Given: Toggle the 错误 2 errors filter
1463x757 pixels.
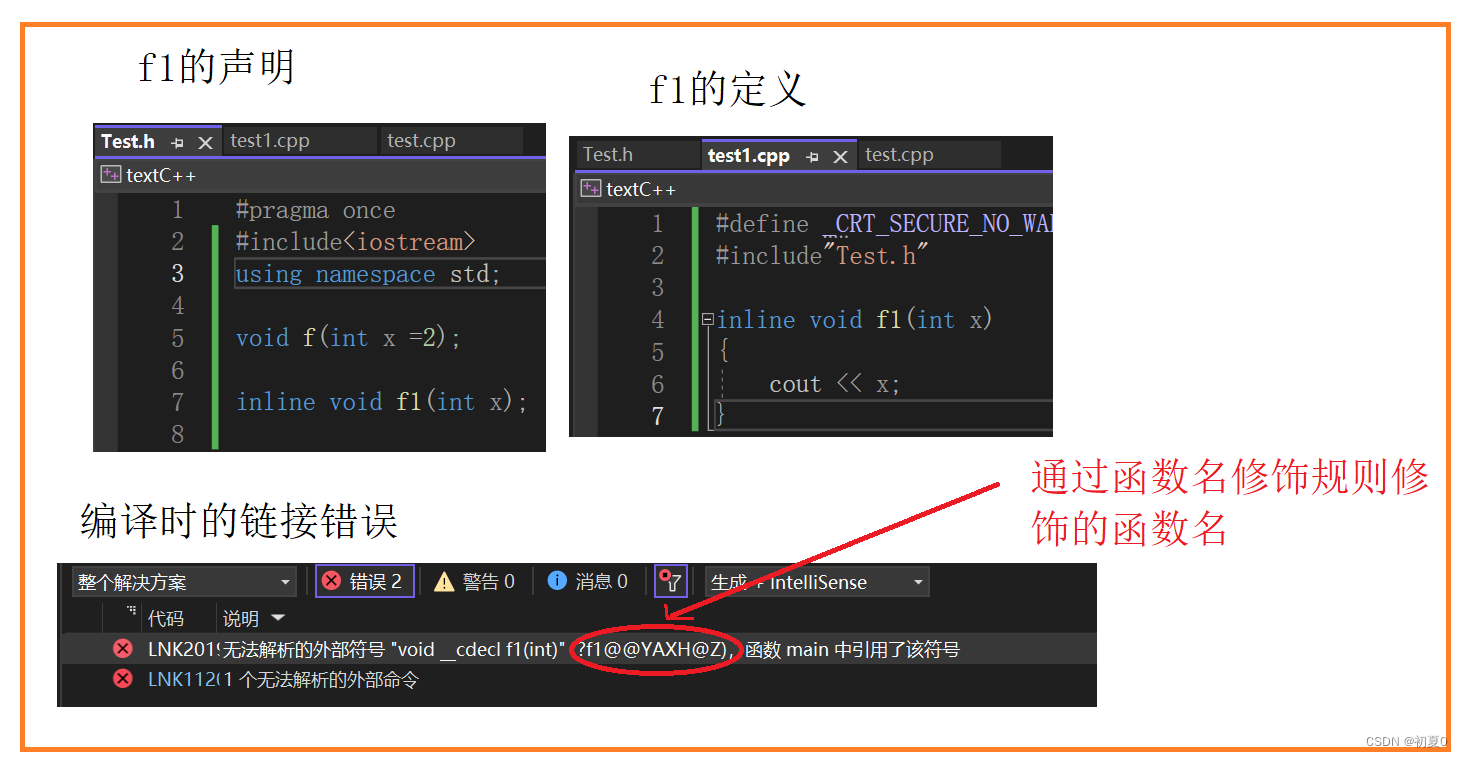Looking at the screenshot, I should (x=364, y=581).
